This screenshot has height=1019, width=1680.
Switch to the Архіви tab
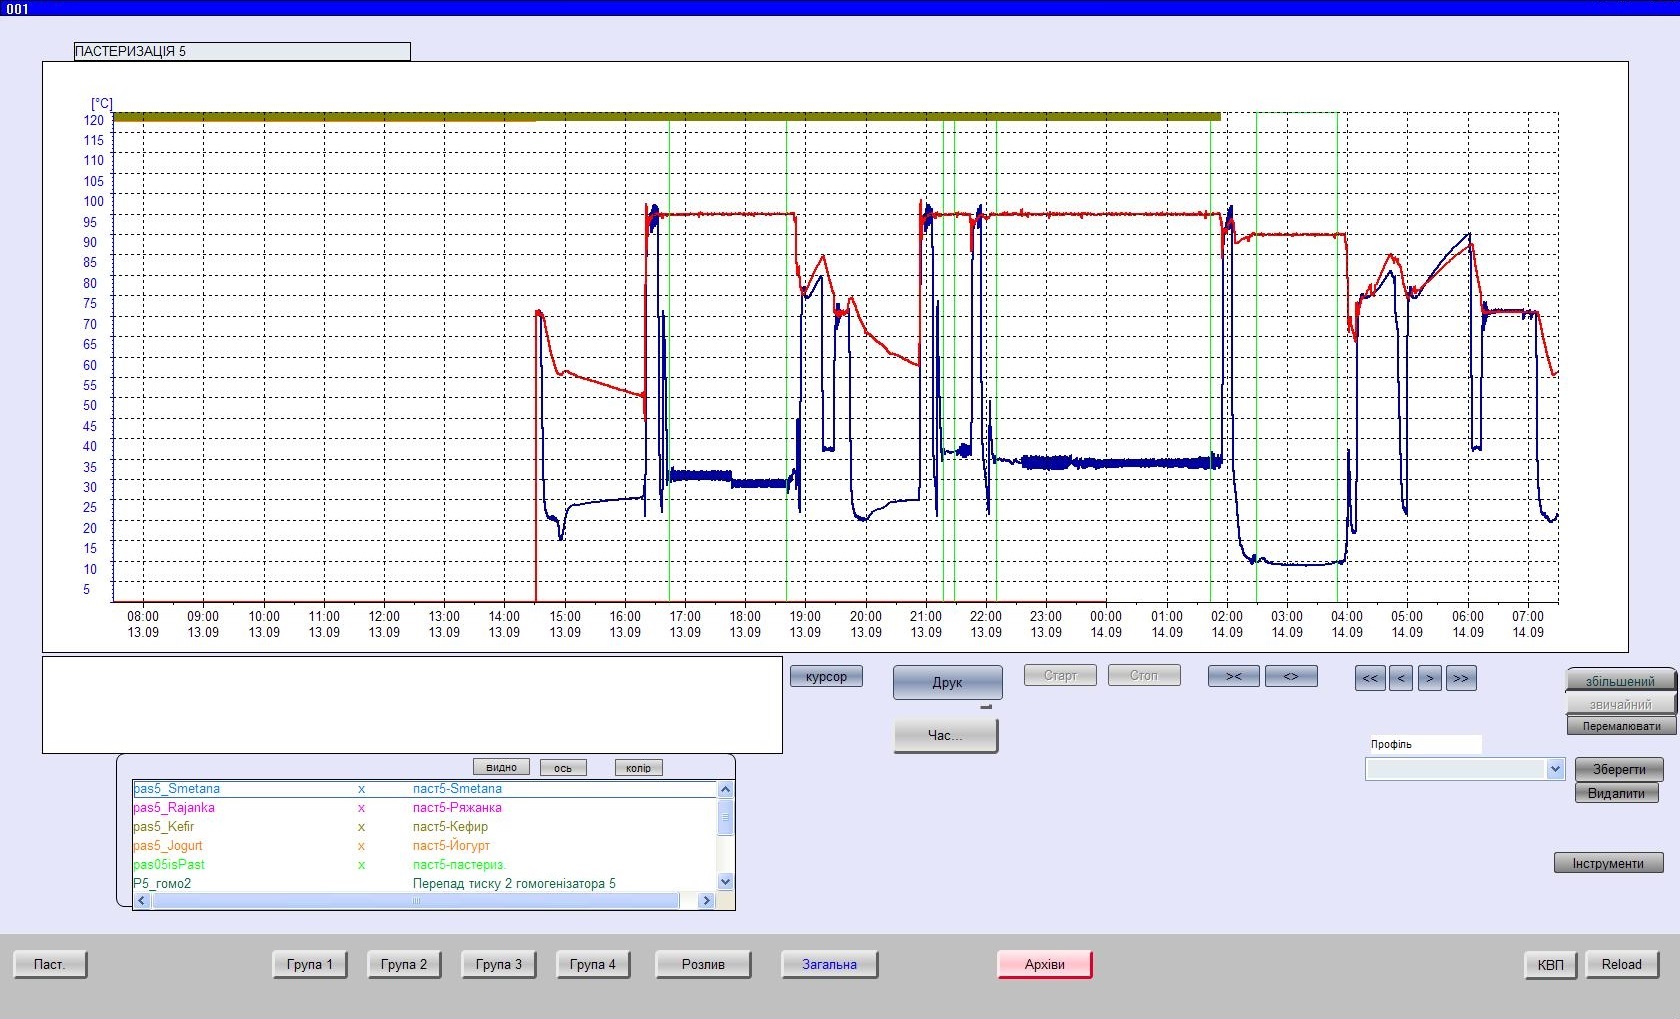click(1044, 965)
